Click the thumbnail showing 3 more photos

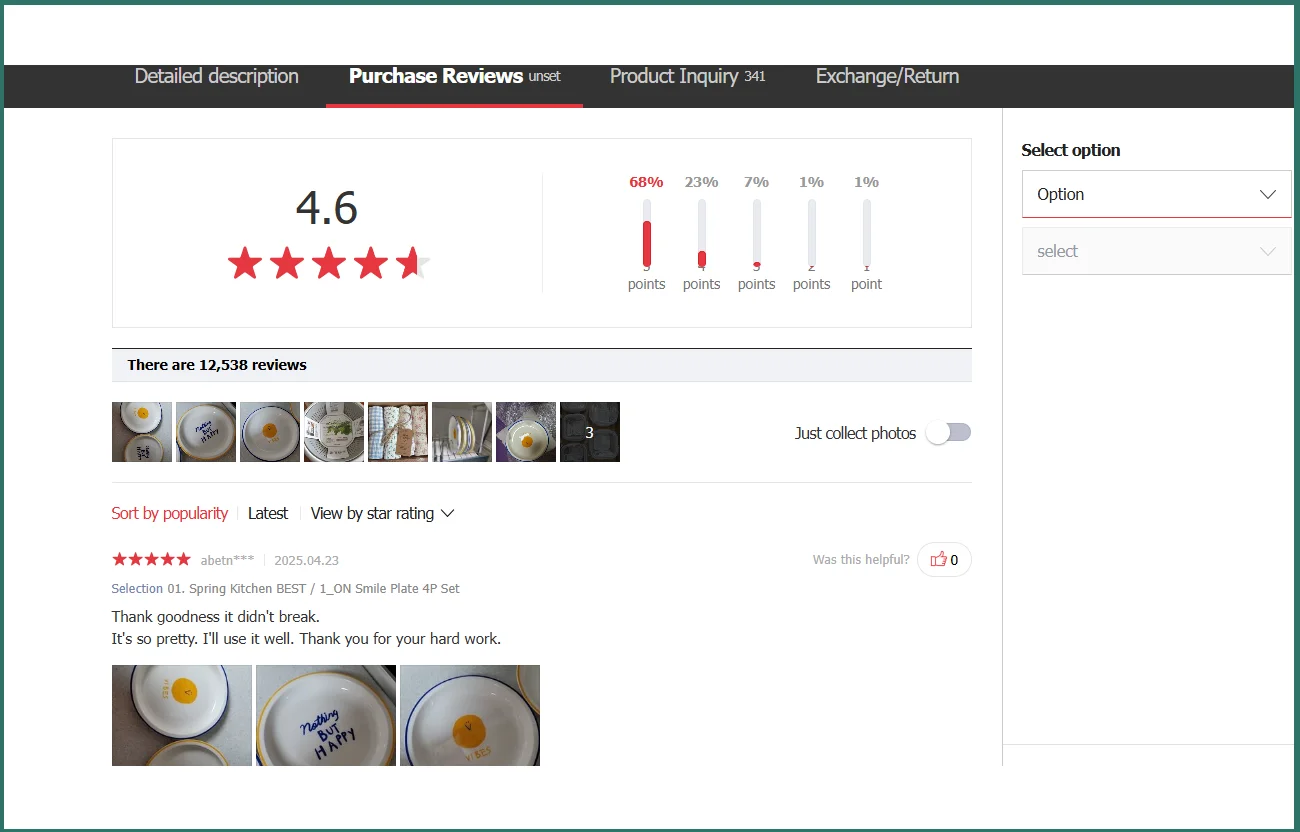coord(589,432)
